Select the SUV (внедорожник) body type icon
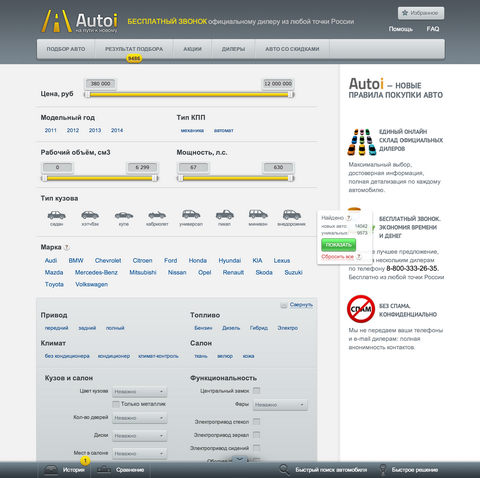 click(x=292, y=214)
